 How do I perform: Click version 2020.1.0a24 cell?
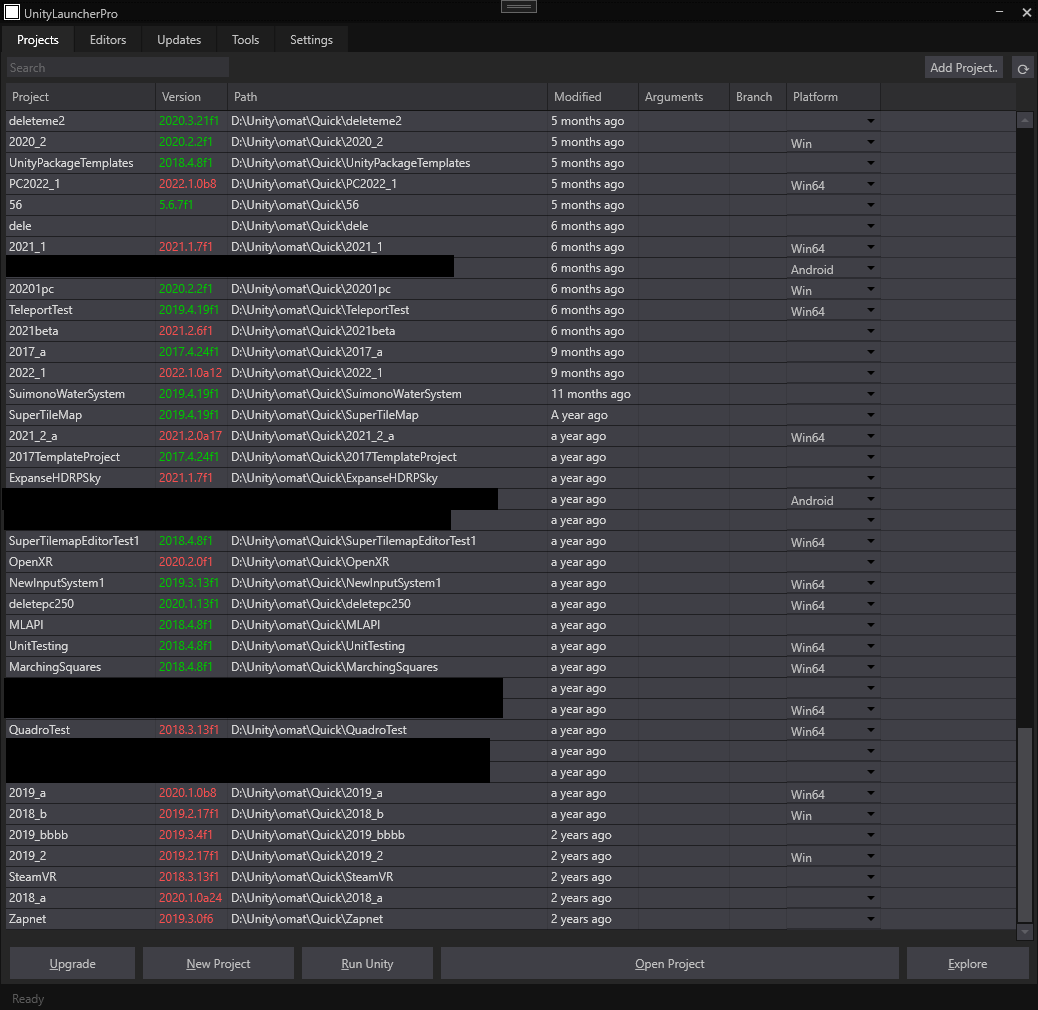[190, 898]
